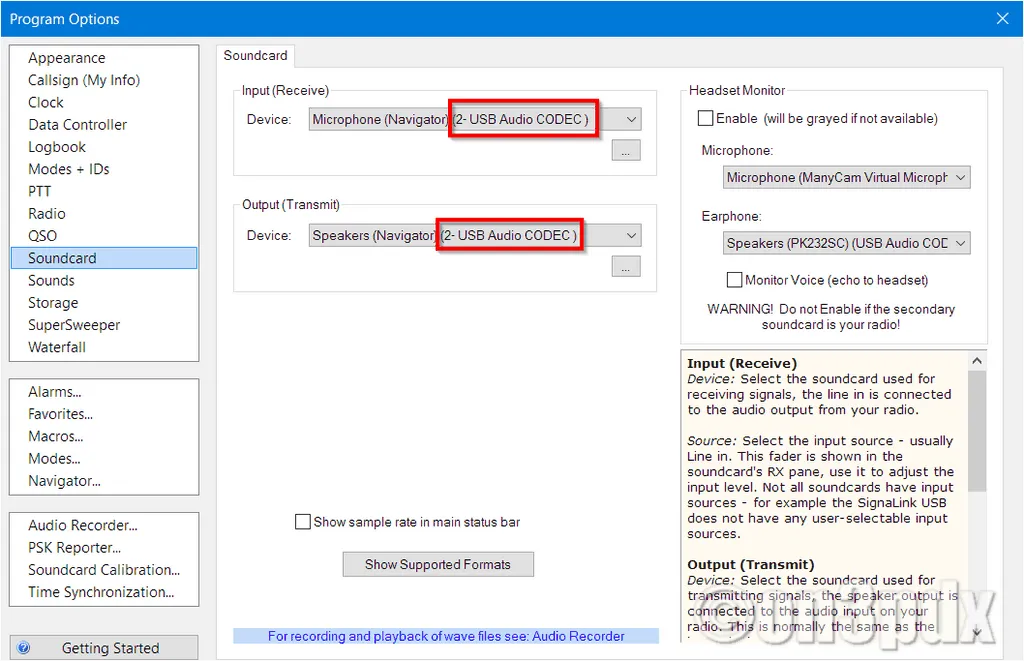Viewport: 1024px width, 661px height.
Task: Close the Program Options window
Action: (1003, 18)
